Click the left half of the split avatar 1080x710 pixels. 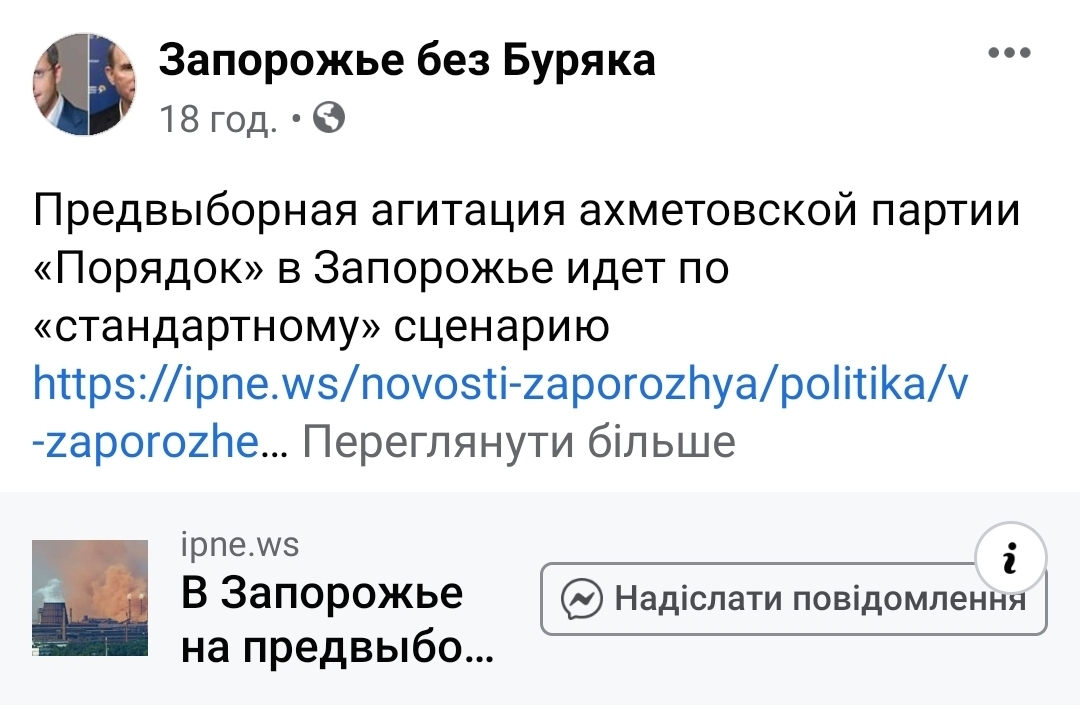pyautogui.click(x=61, y=84)
